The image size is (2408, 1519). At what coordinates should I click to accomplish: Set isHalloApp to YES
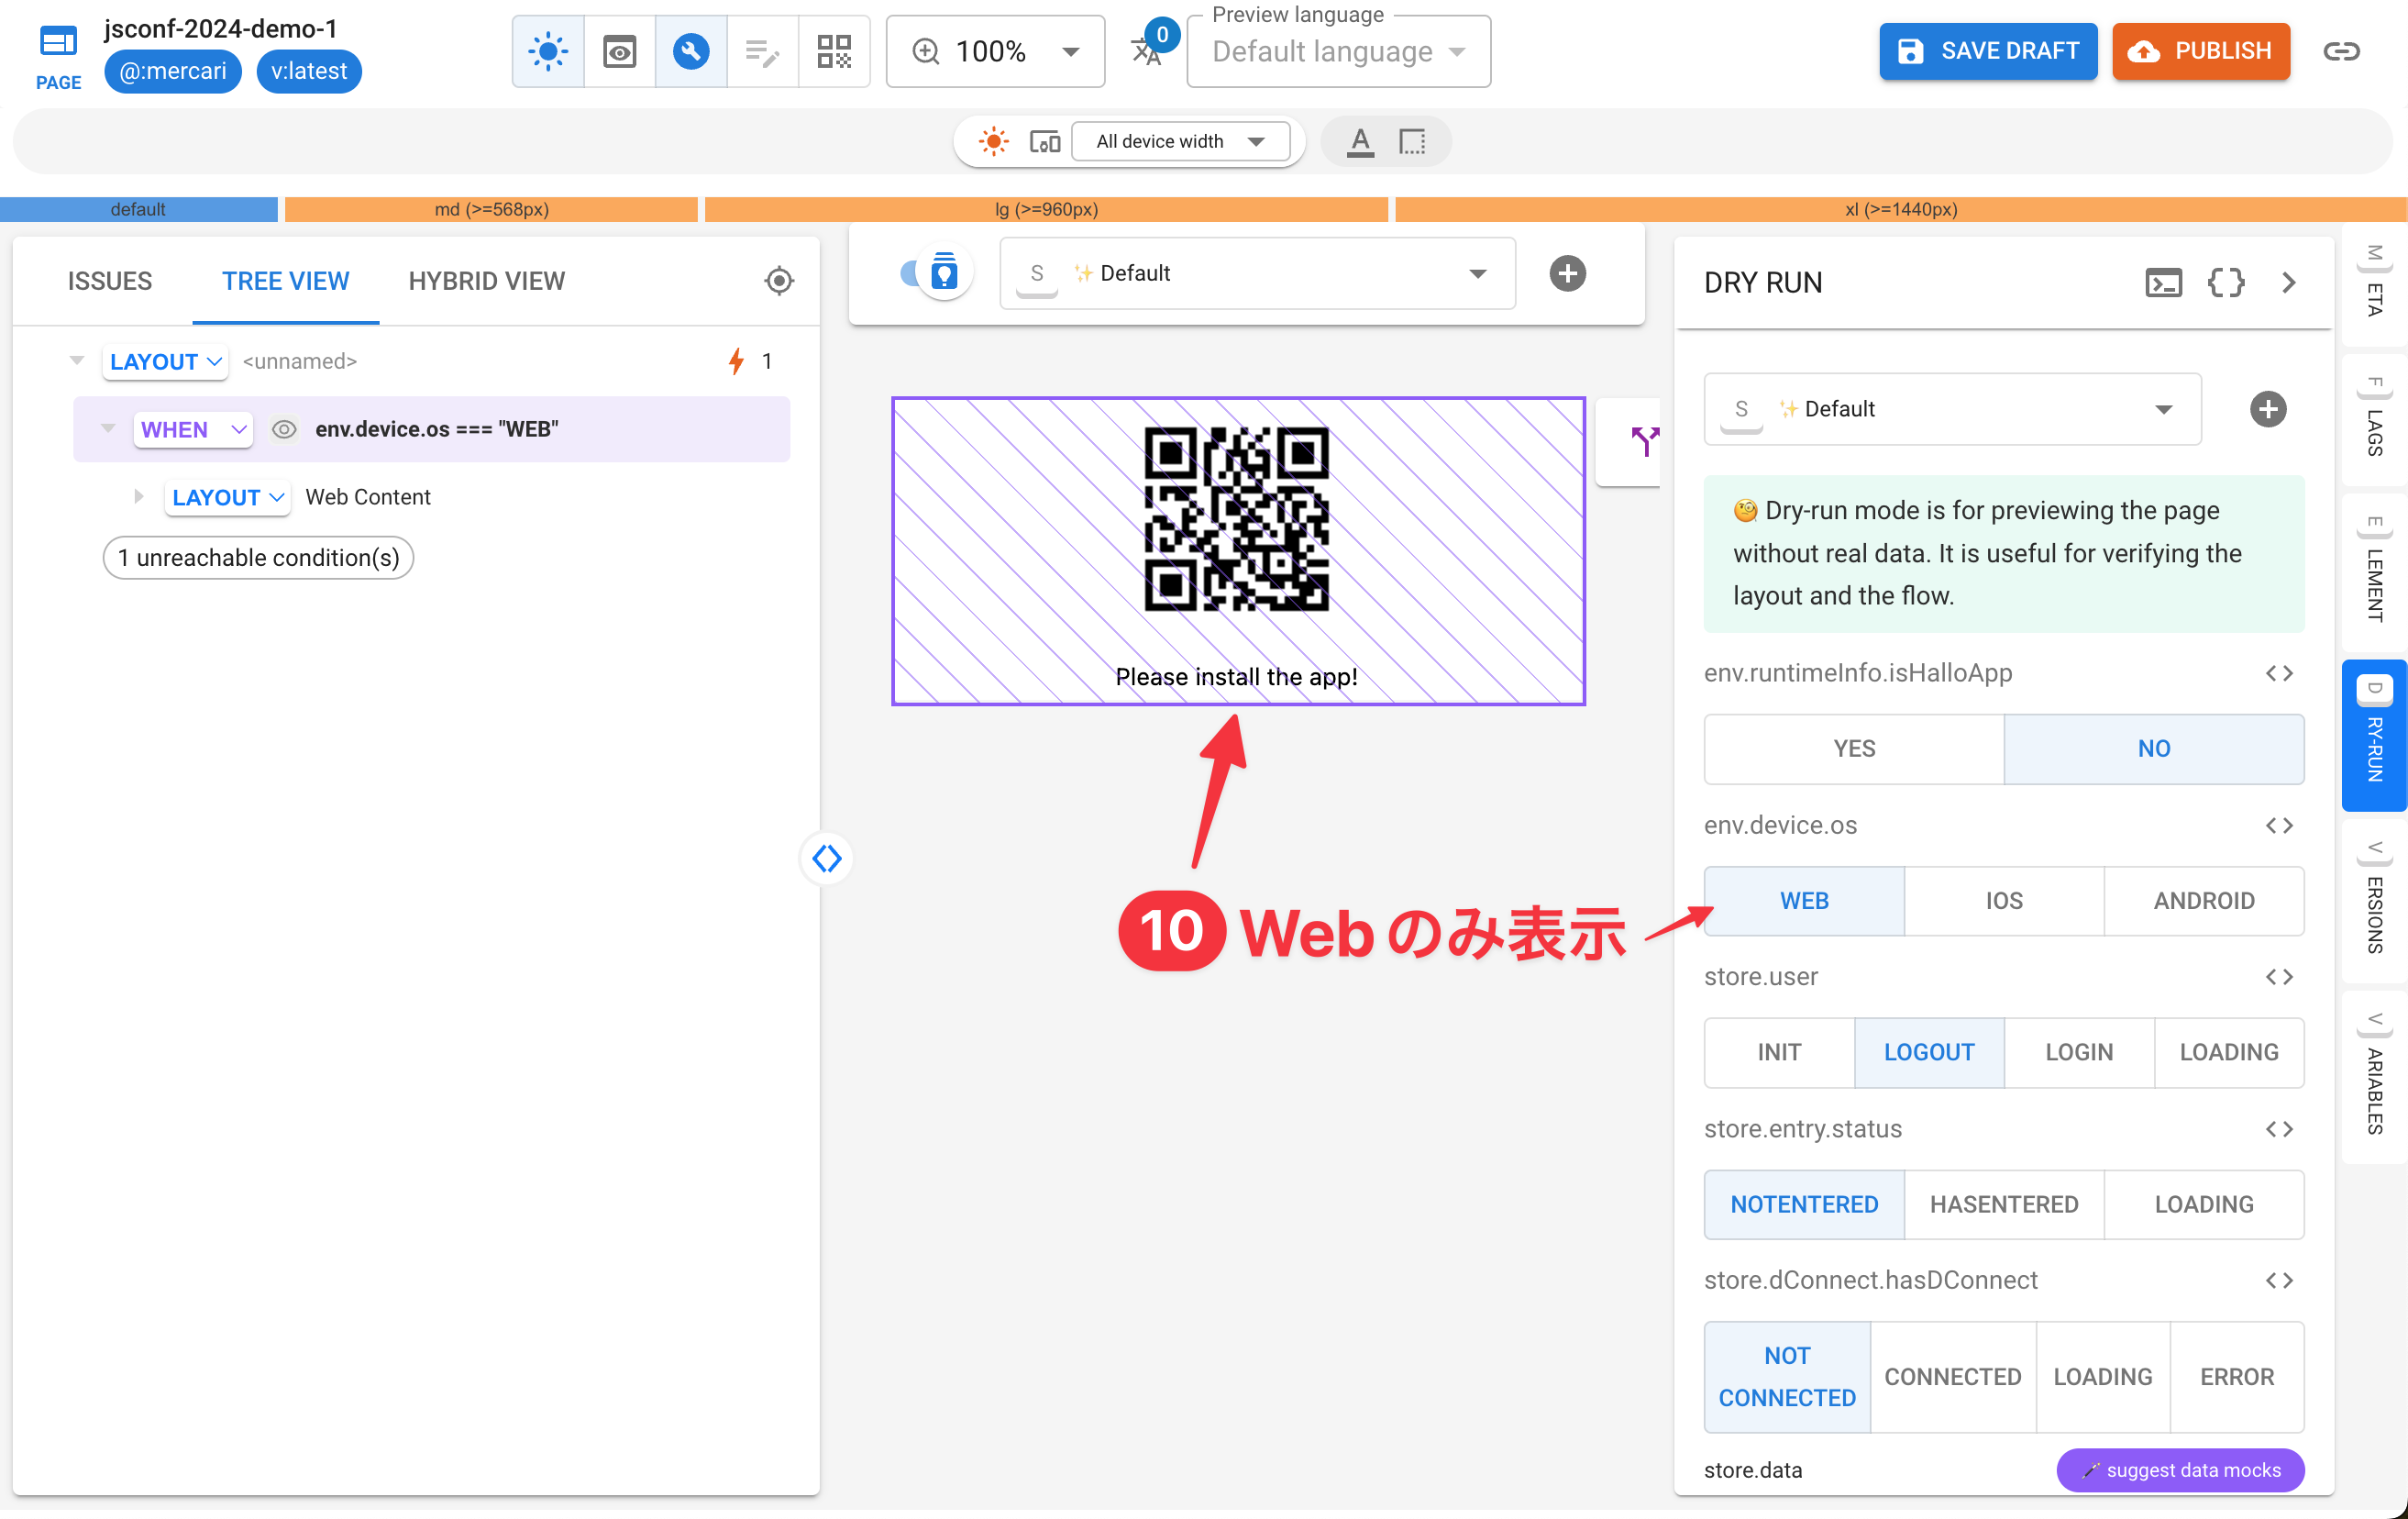click(x=1854, y=748)
